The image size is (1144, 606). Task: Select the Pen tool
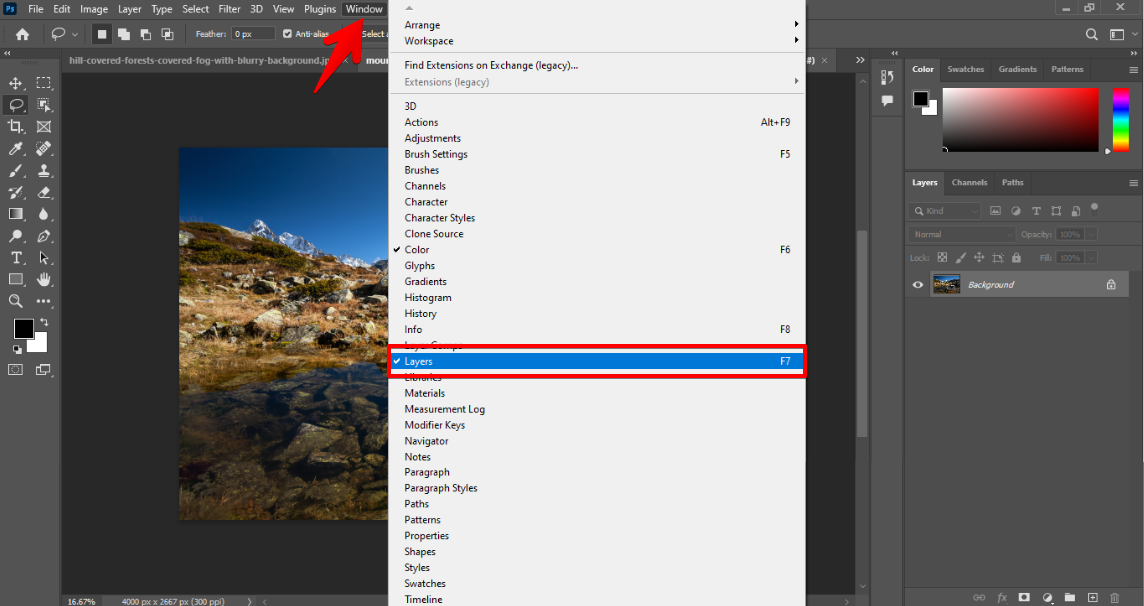(44, 236)
